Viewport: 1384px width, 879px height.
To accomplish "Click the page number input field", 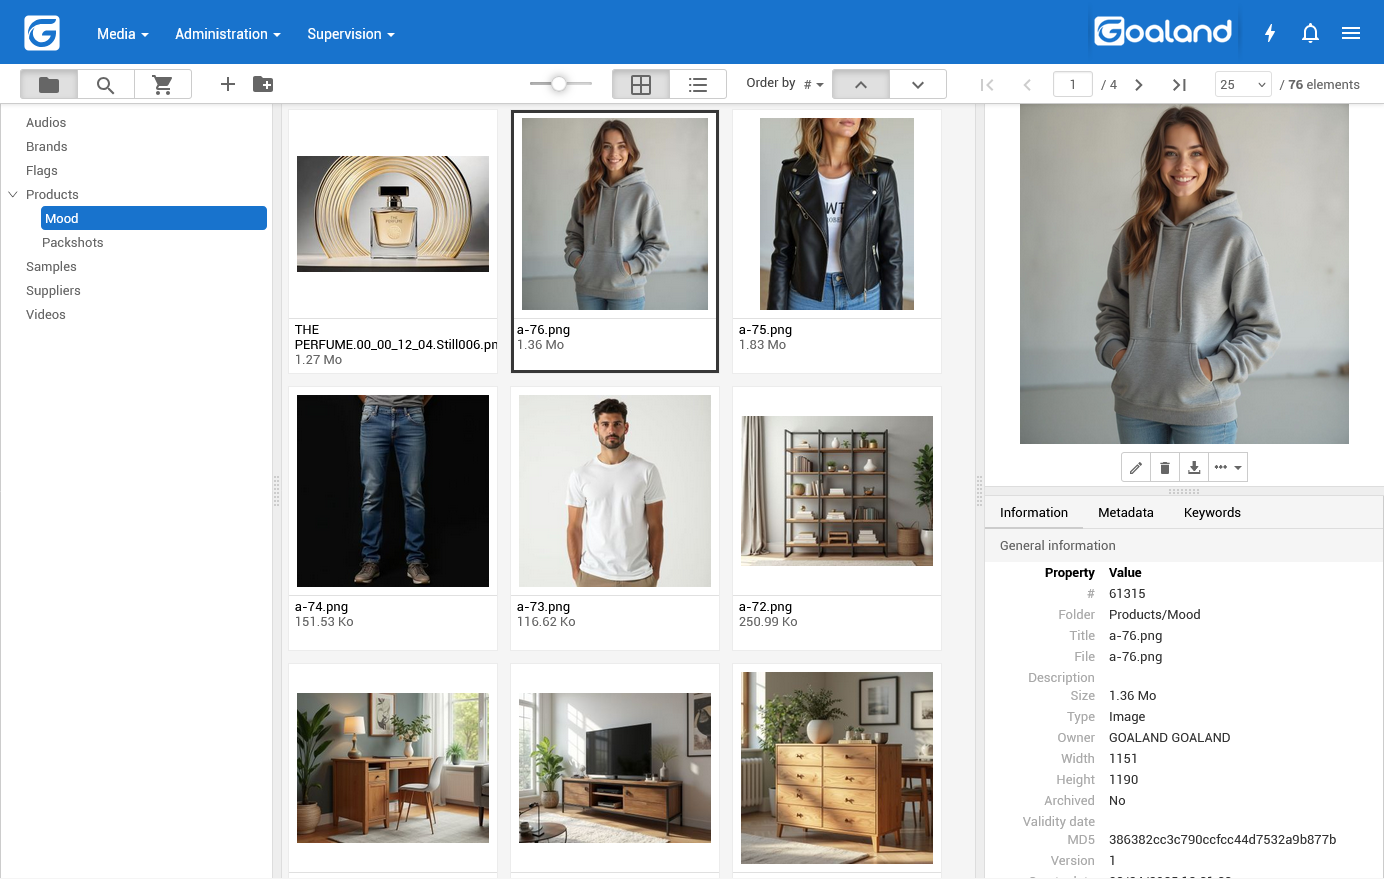I will pyautogui.click(x=1073, y=85).
